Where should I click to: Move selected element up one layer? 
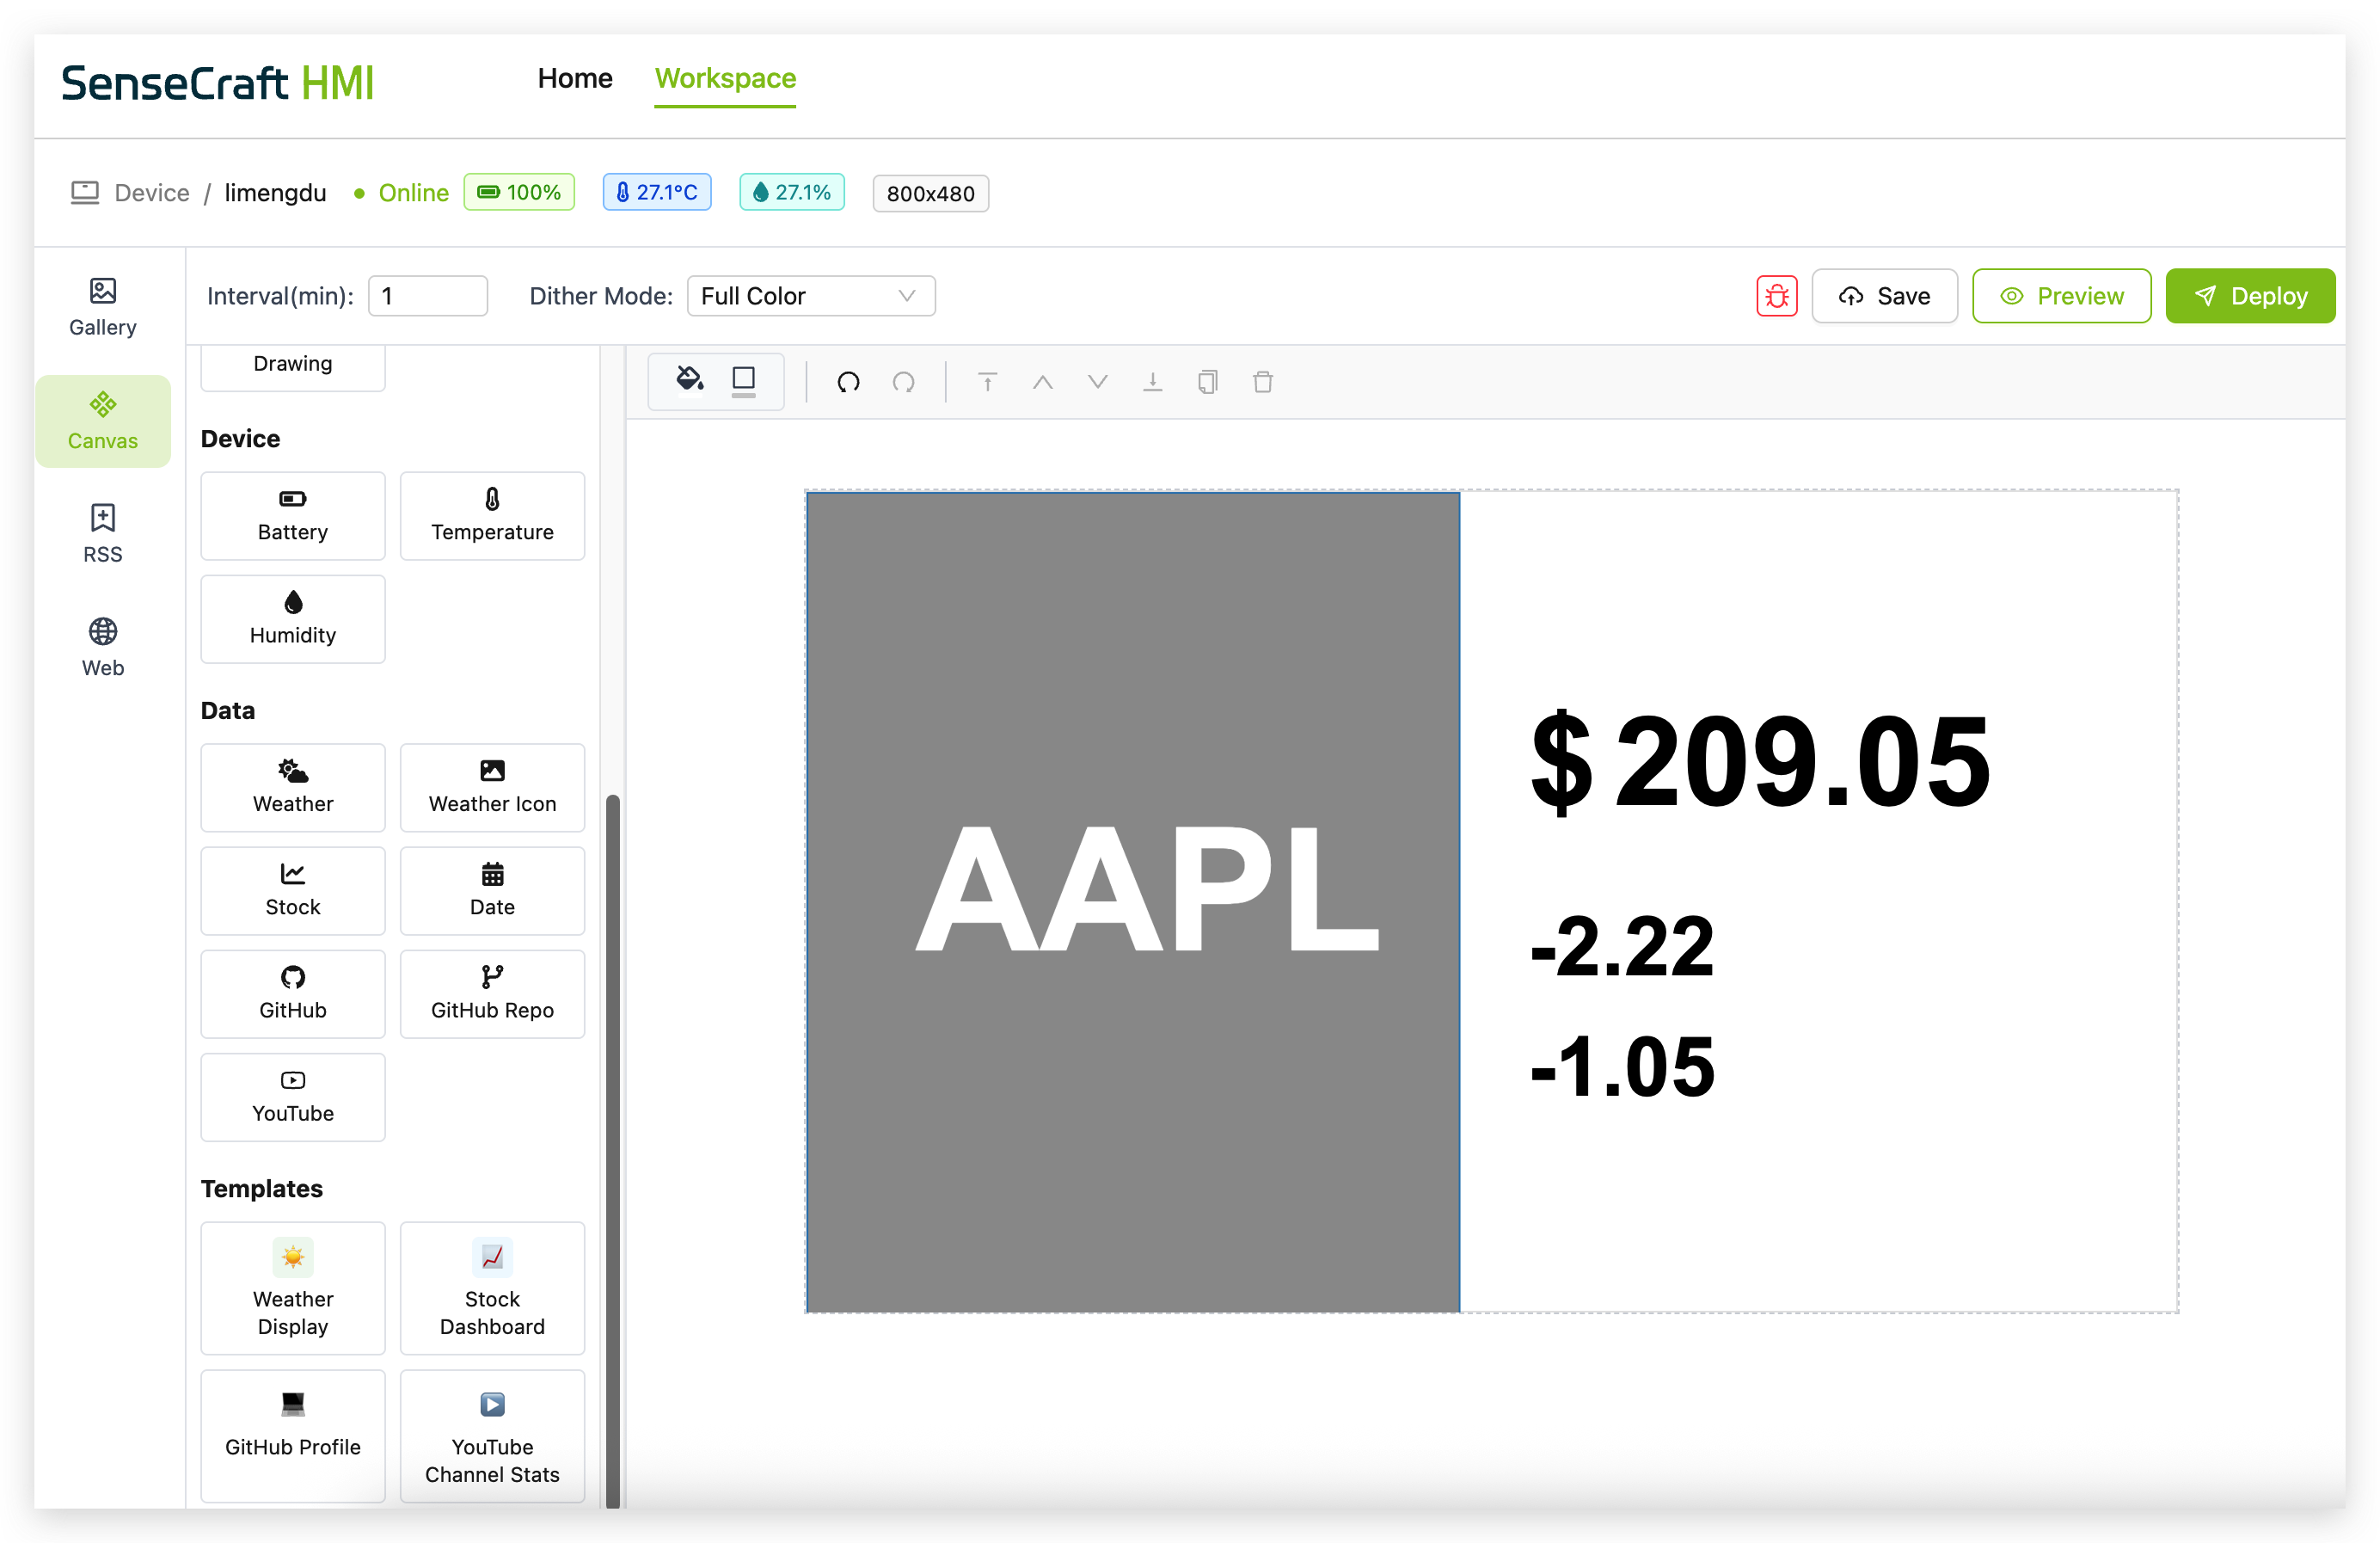[x=1042, y=381]
